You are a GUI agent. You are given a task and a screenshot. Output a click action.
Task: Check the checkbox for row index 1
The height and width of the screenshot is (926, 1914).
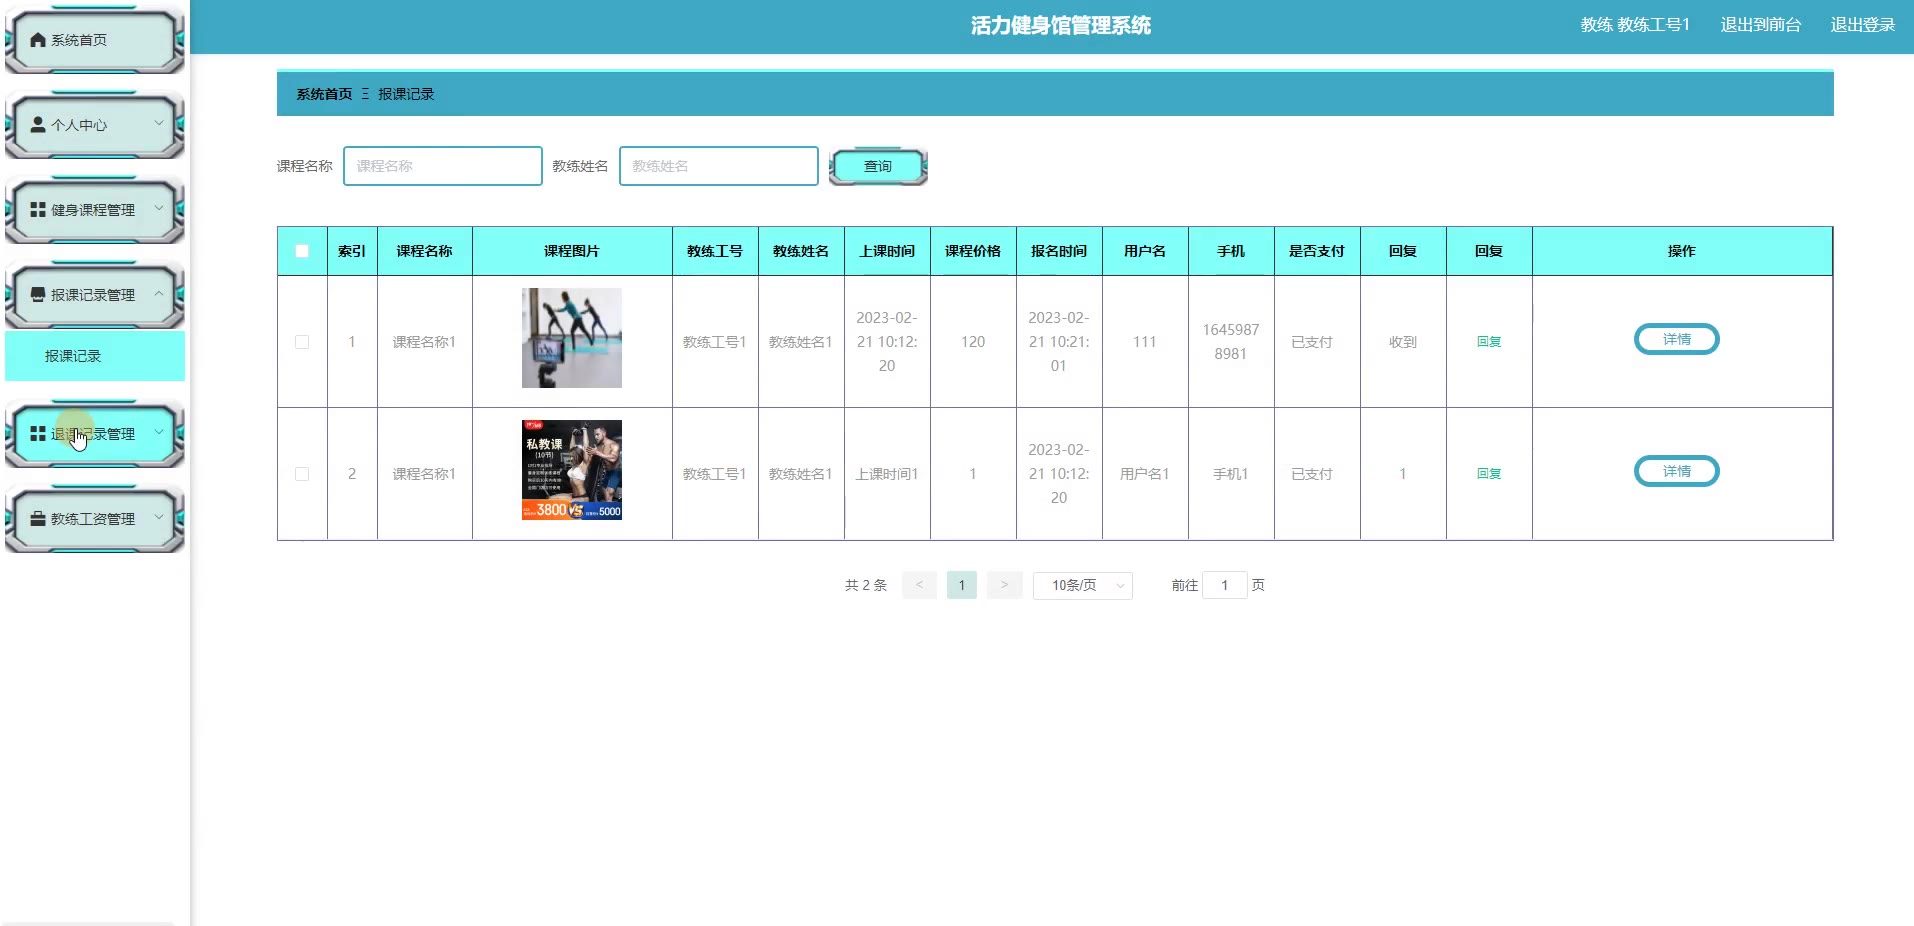[x=302, y=342]
